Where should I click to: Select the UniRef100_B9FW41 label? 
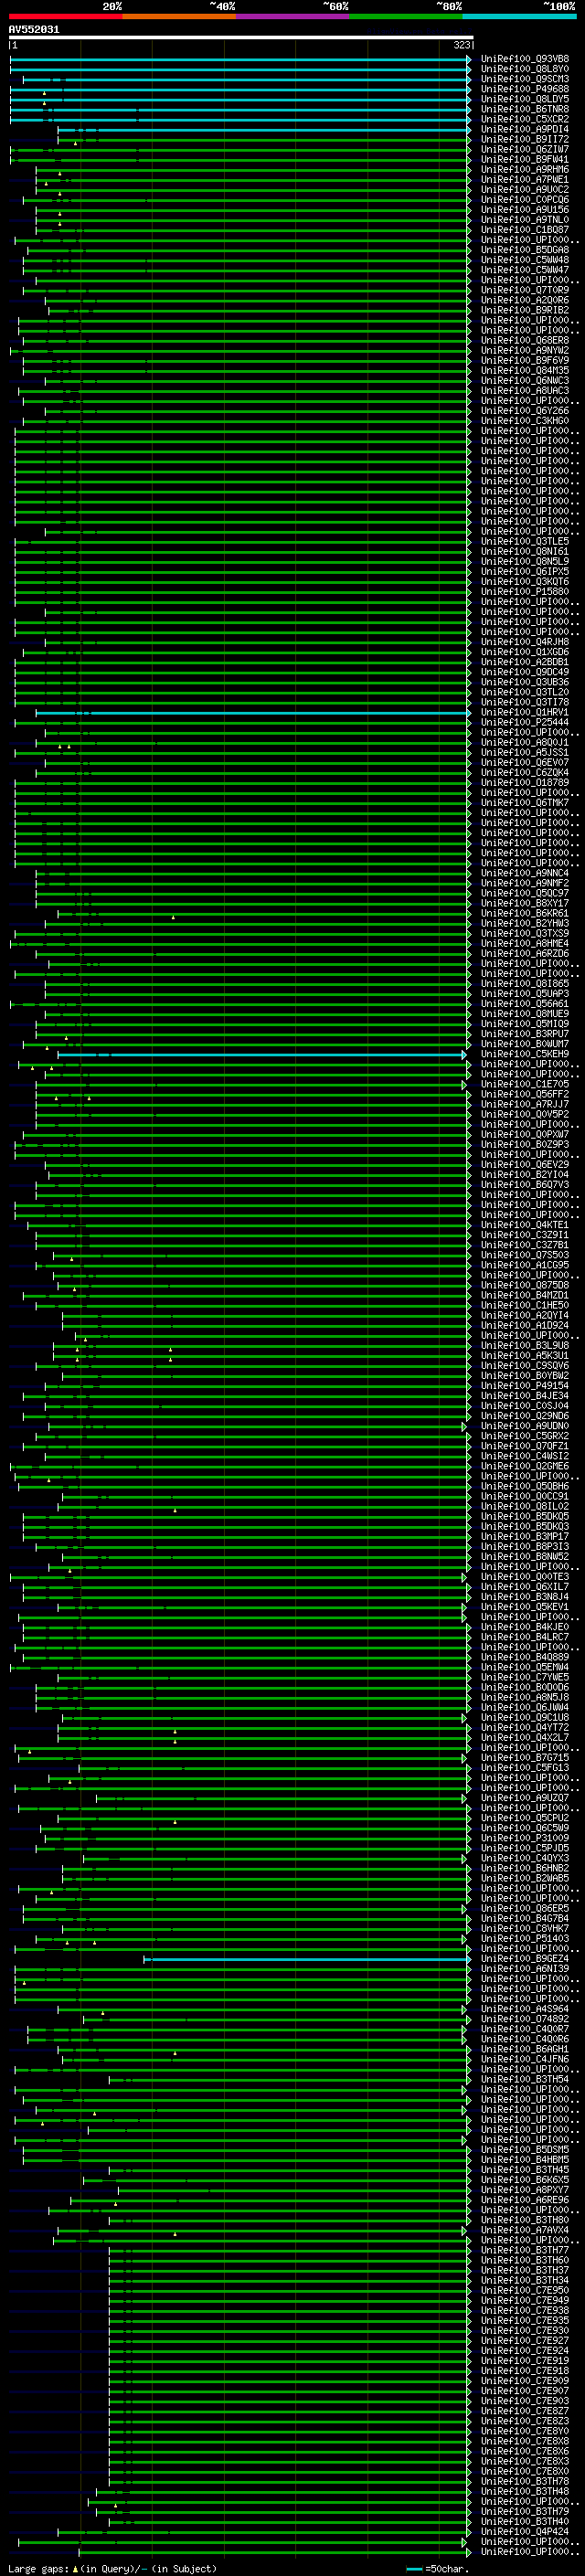point(525,159)
